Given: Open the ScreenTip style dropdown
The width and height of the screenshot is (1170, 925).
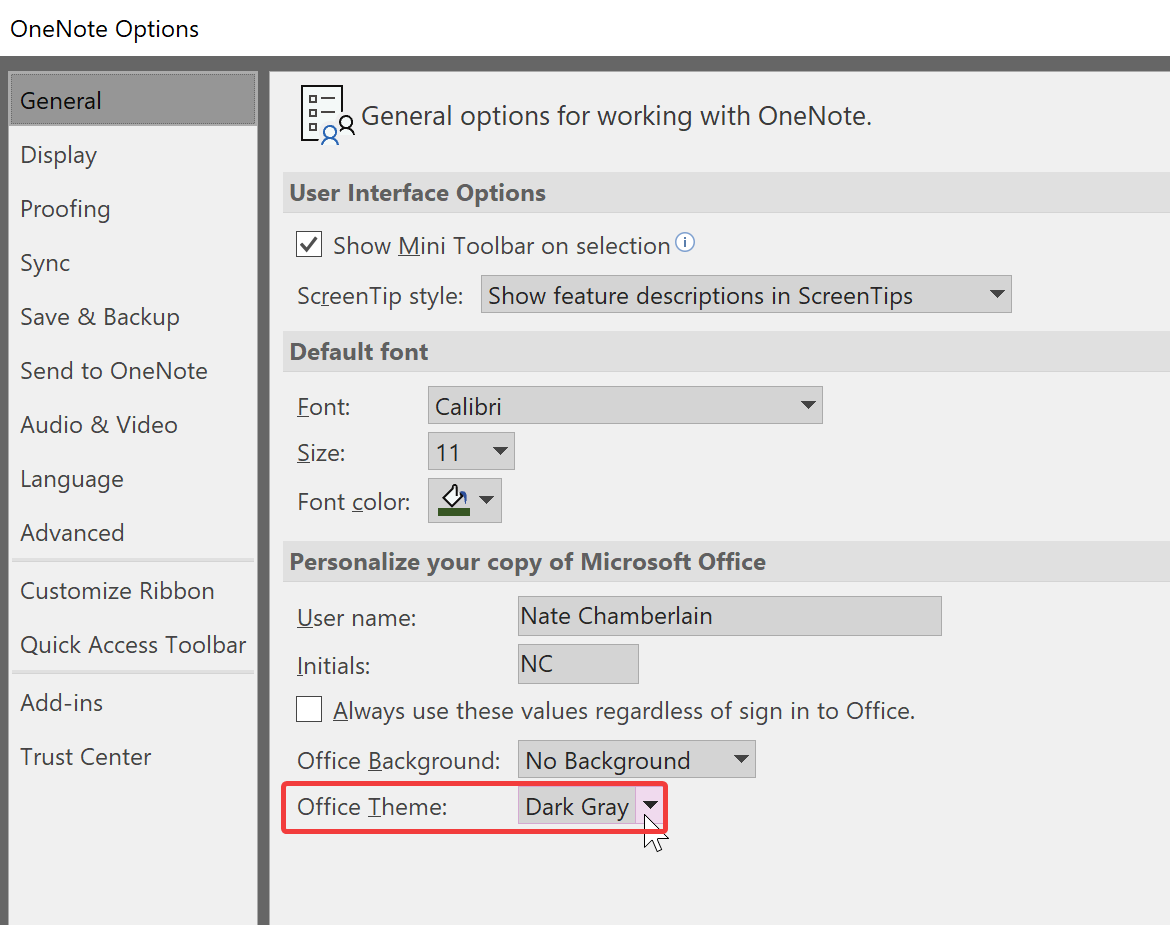Looking at the screenshot, I should [x=746, y=295].
